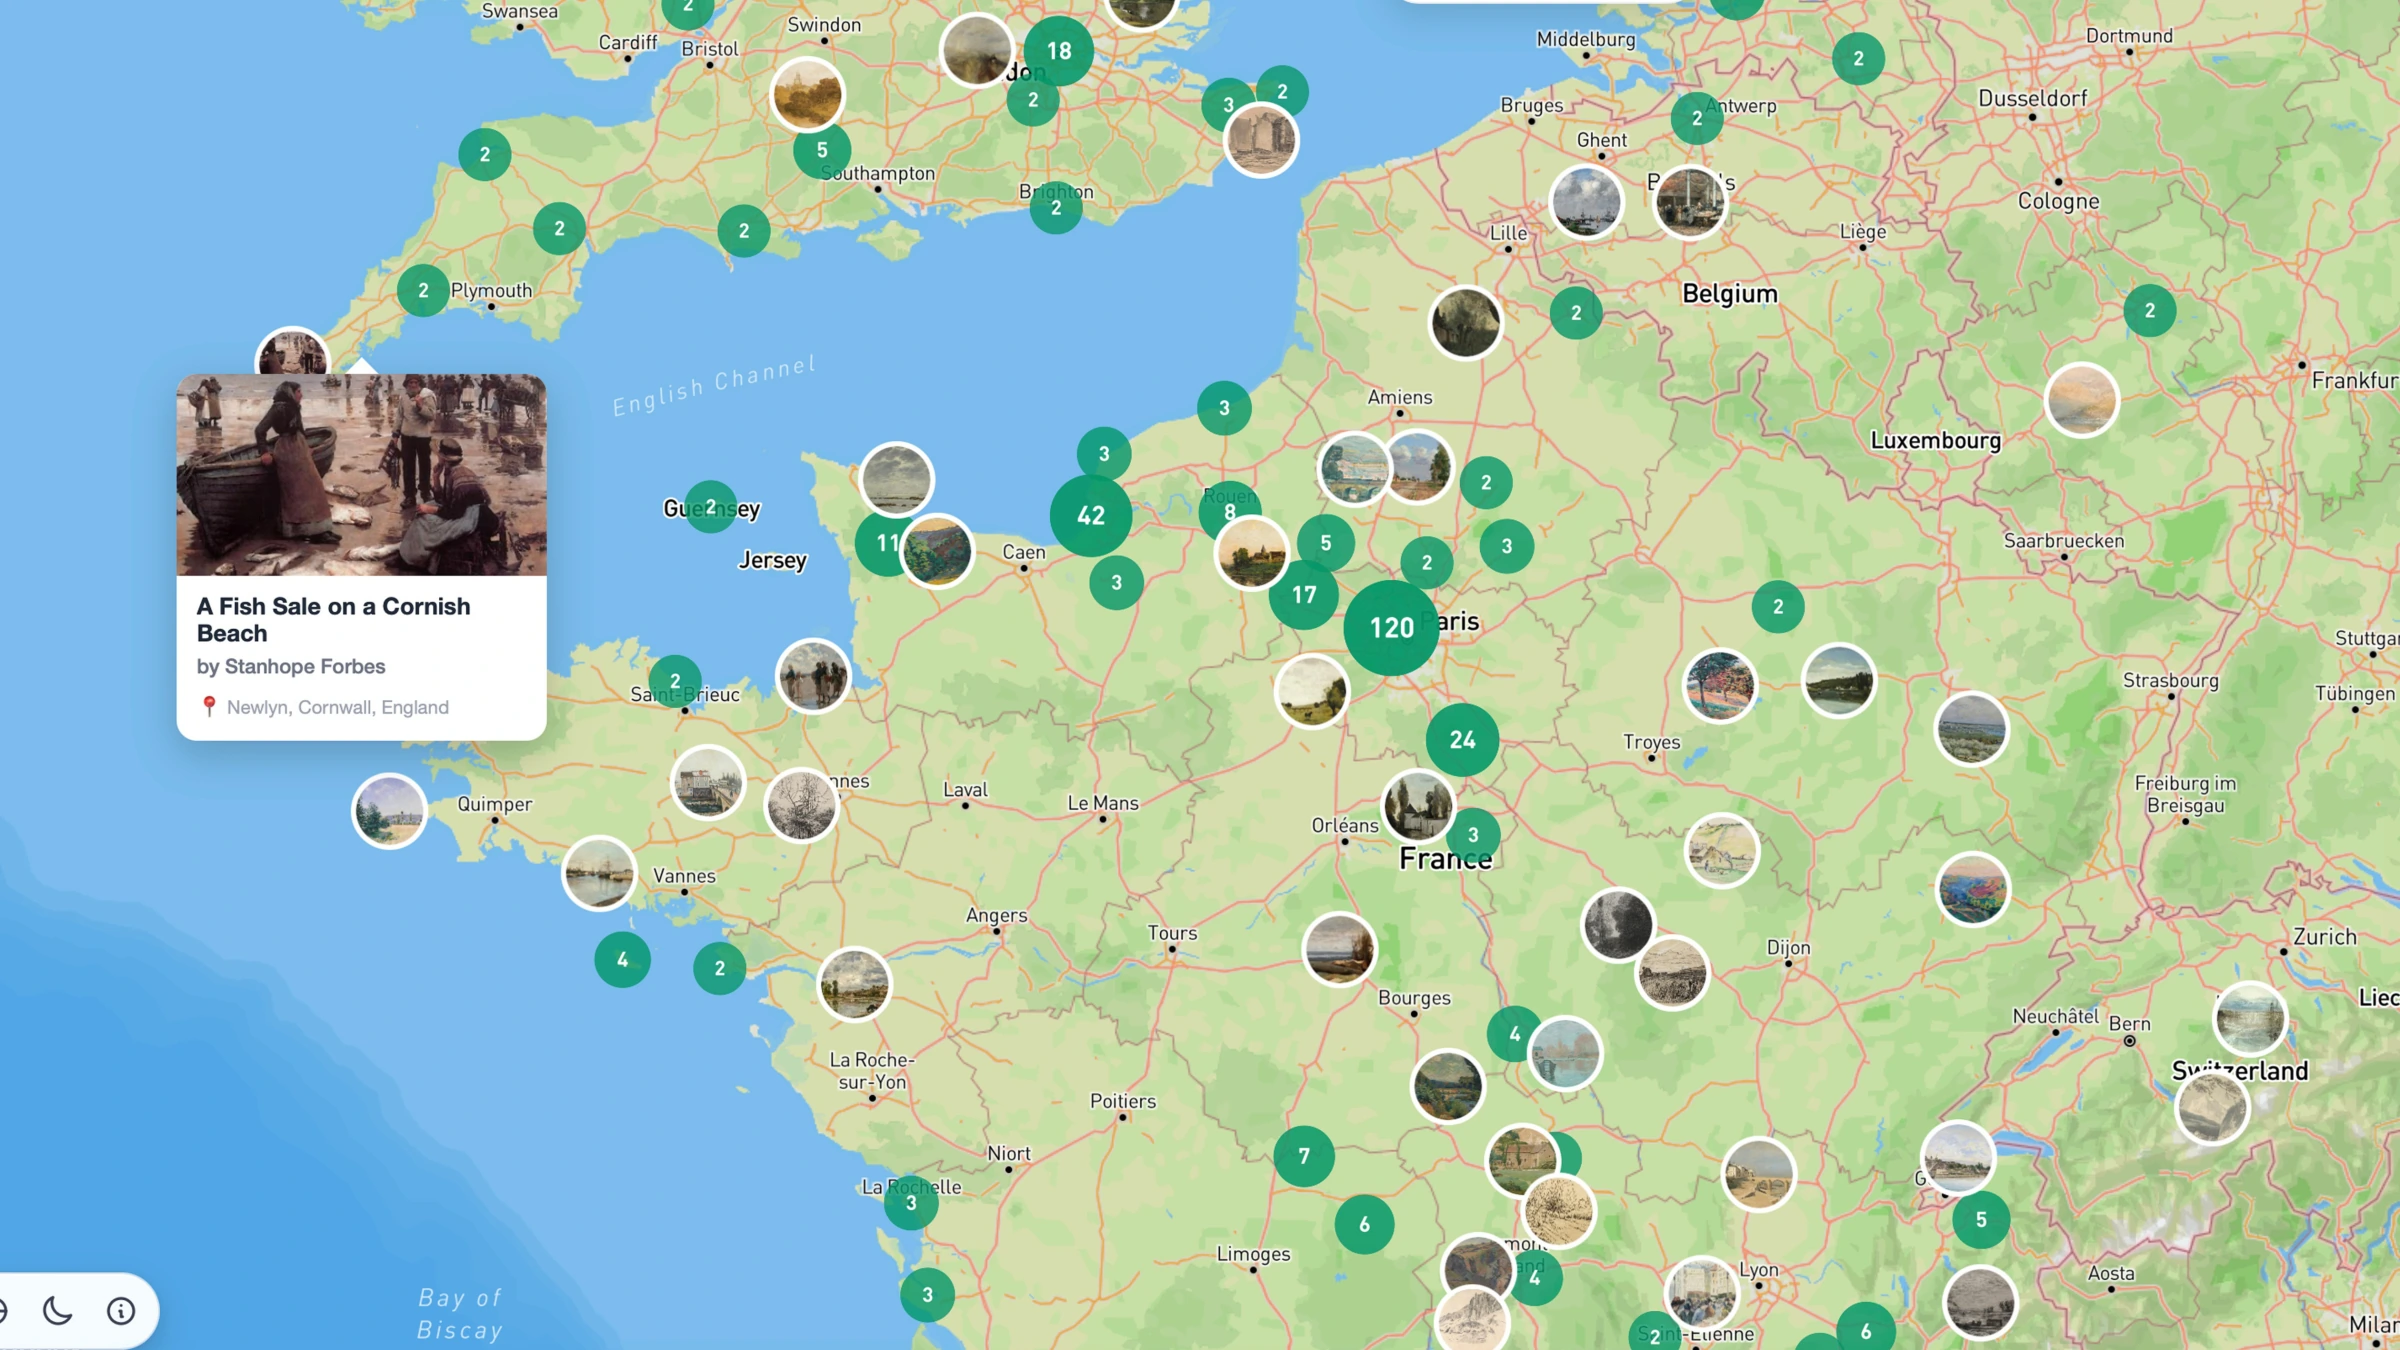This screenshot has width=2400, height=1350.
Task: Expand the 2 cluster beside Plymouth
Action: click(x=423, y=290)
